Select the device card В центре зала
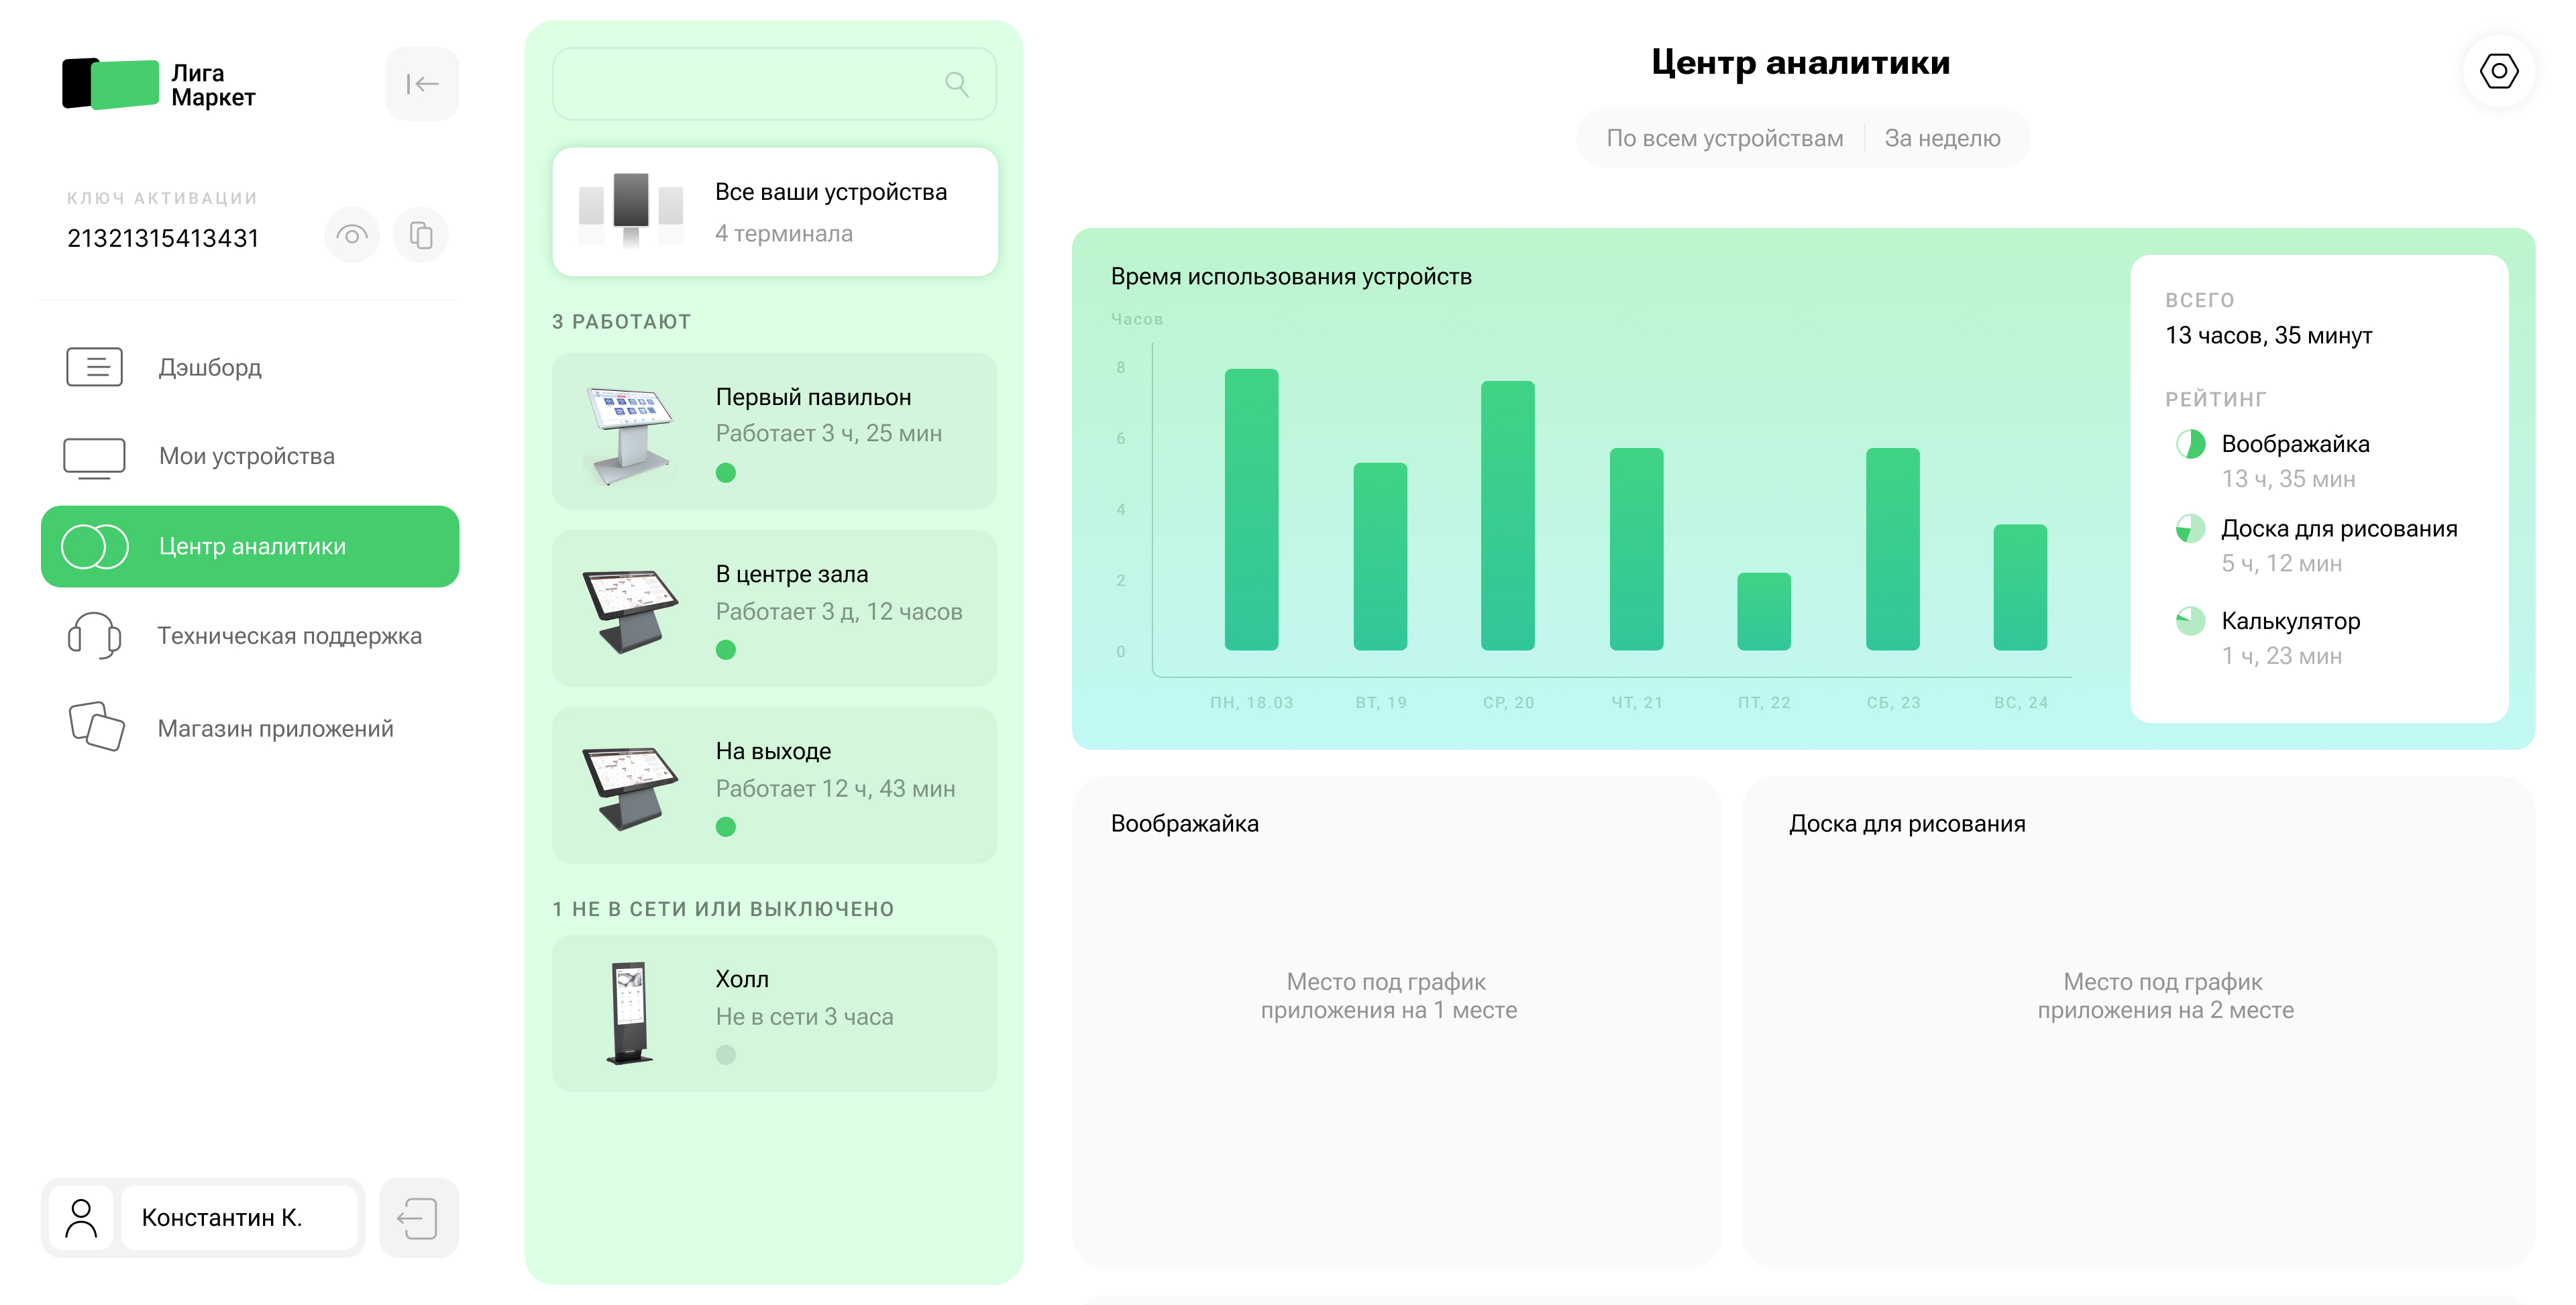2576x1305 pixels. (x=774, y=608)
